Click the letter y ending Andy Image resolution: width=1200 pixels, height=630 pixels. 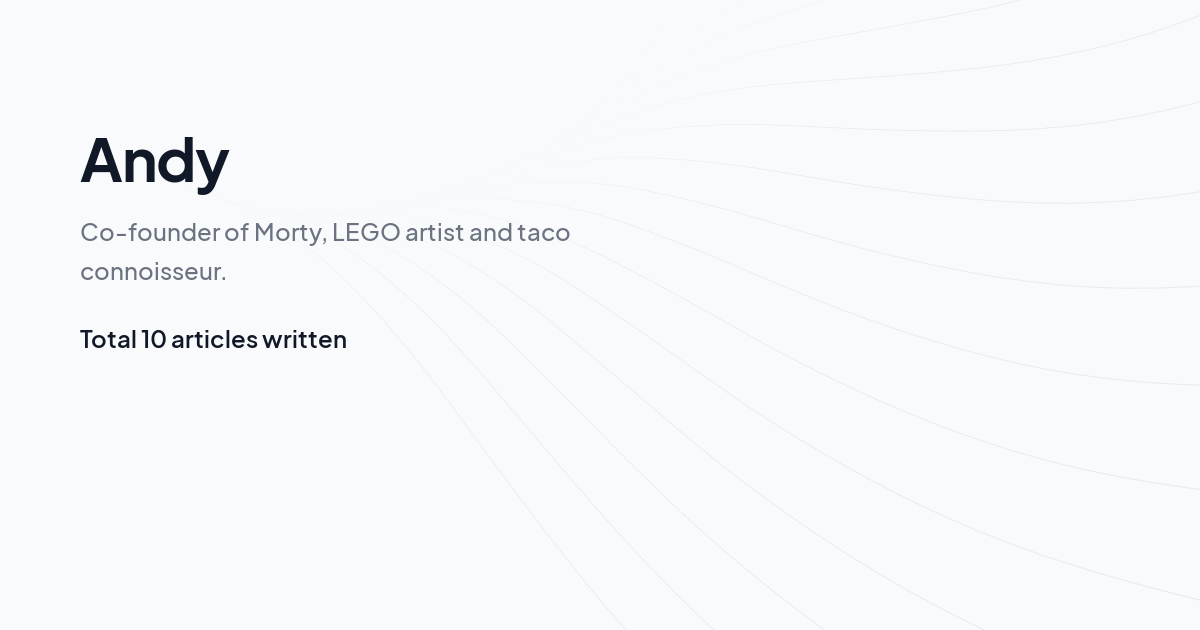click(212, 165)
